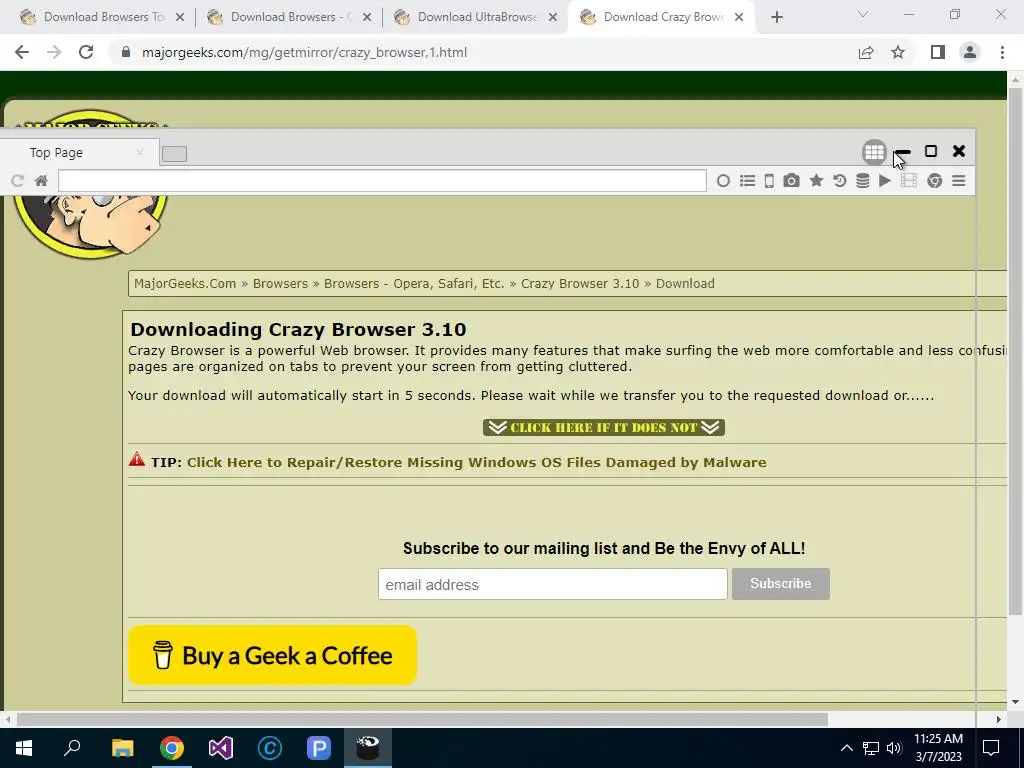1024x768 pixels.
Task: Click the camera screenshot icon
Action: (x=792, y=181)
